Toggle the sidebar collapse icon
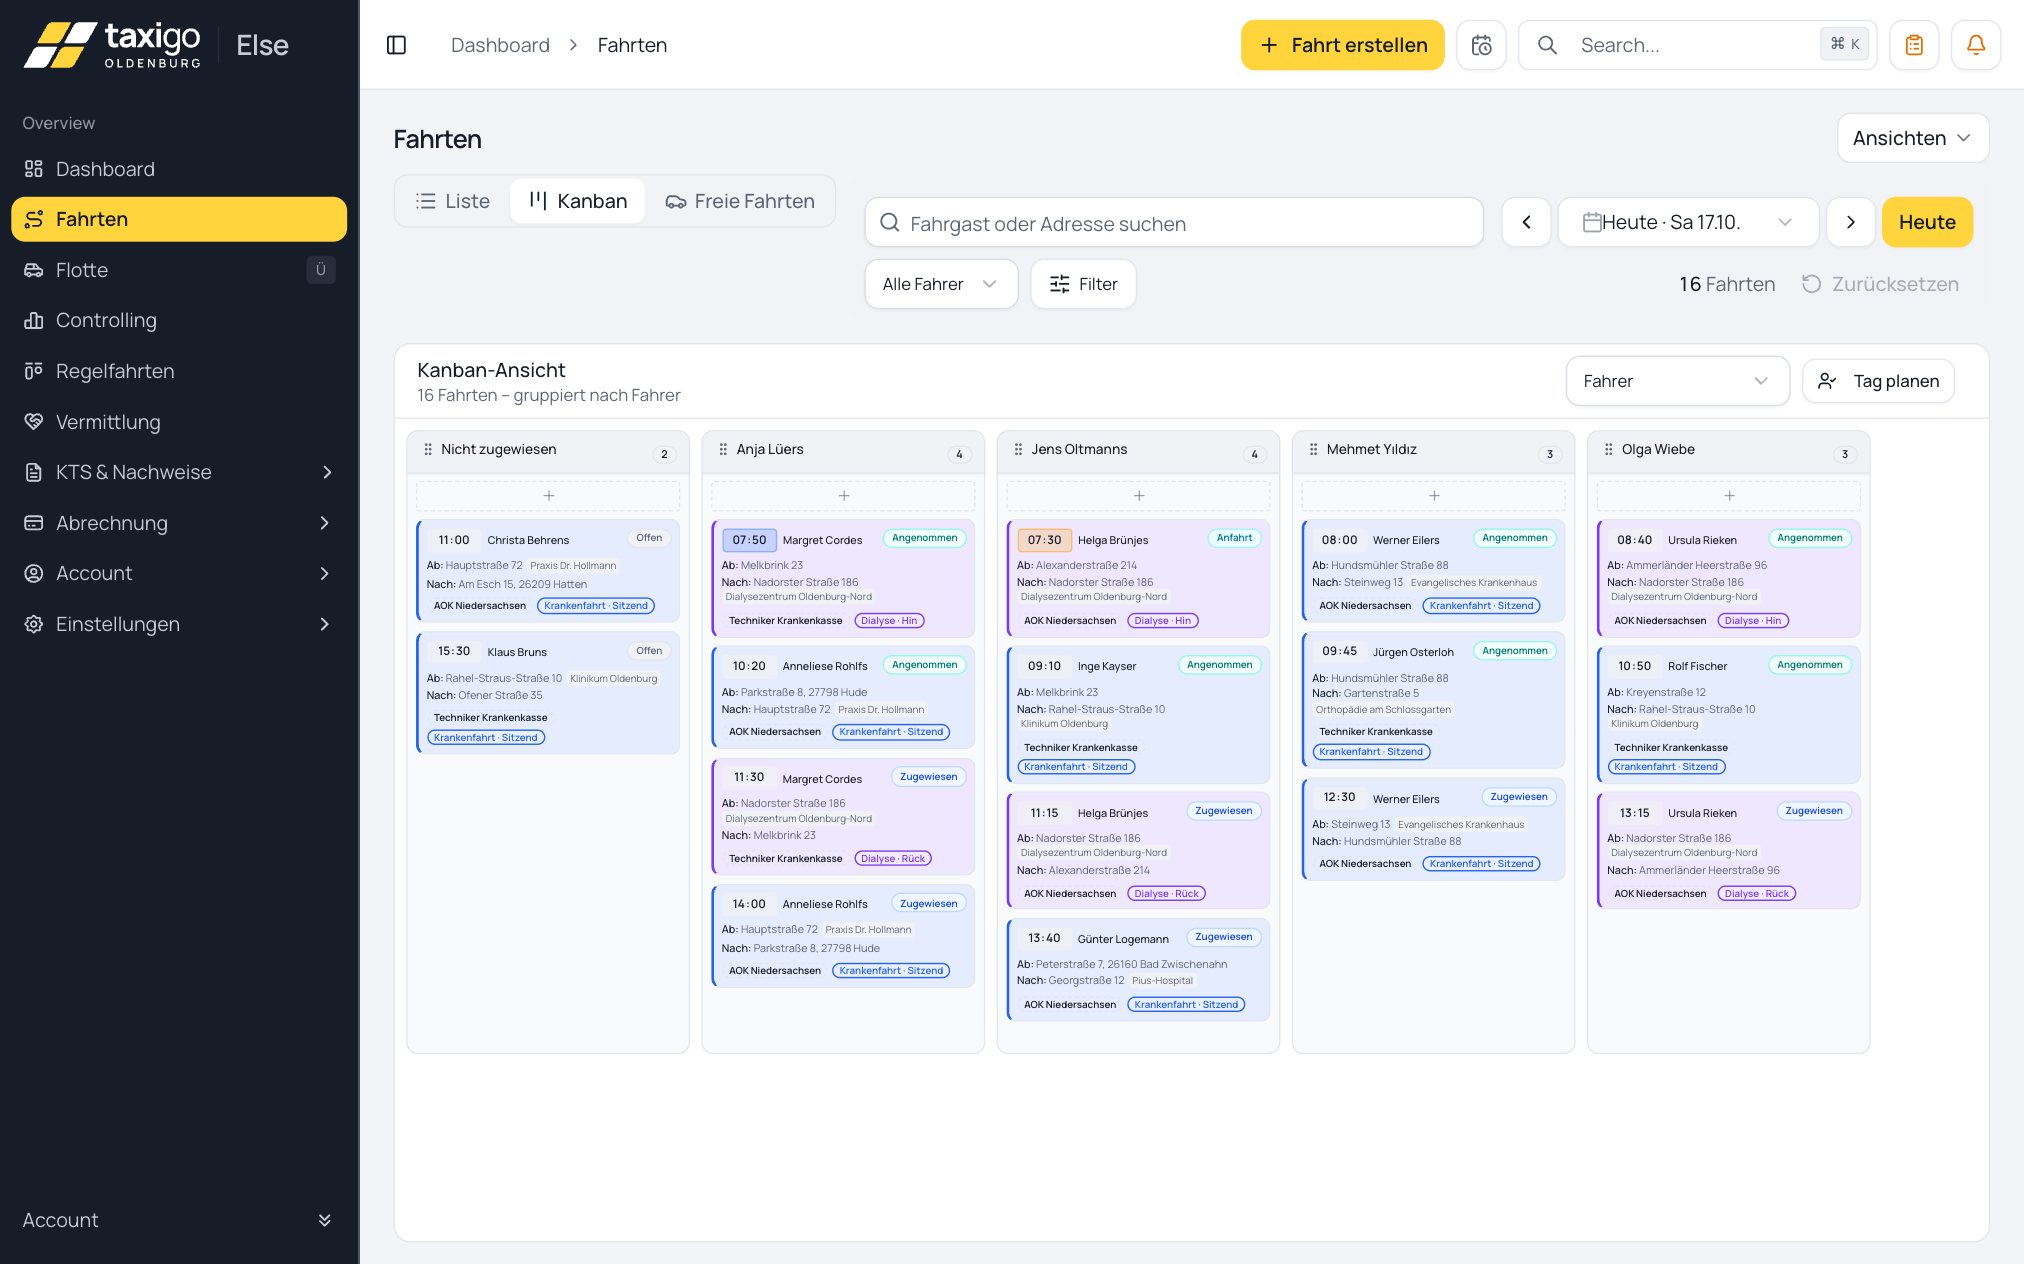The width and height of the screenshot is (2024, 1264). (x=396, y=45)
